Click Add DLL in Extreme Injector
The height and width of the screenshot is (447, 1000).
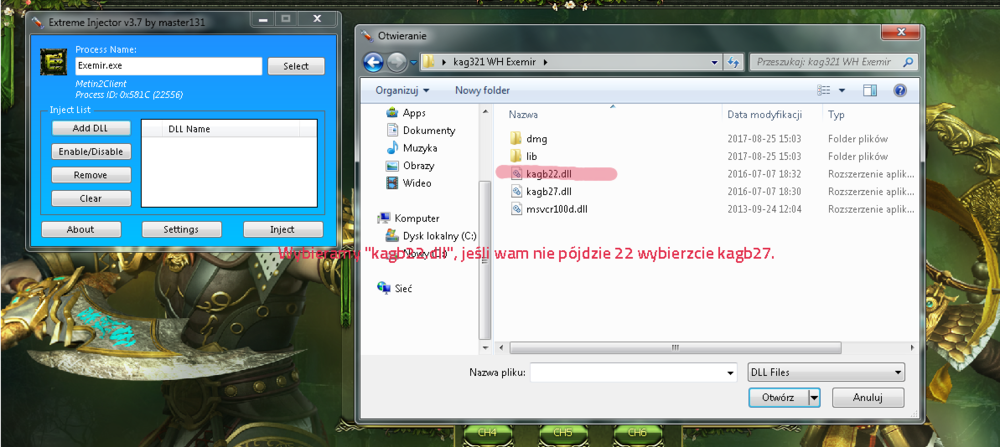pyautogui.click(x=91, y=128)
